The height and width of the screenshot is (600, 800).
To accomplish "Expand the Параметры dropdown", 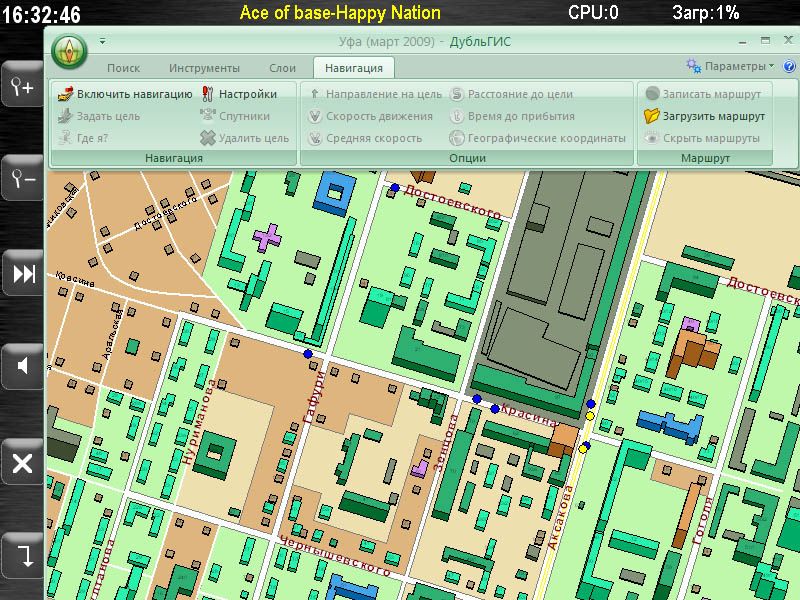I will (731, 66).
